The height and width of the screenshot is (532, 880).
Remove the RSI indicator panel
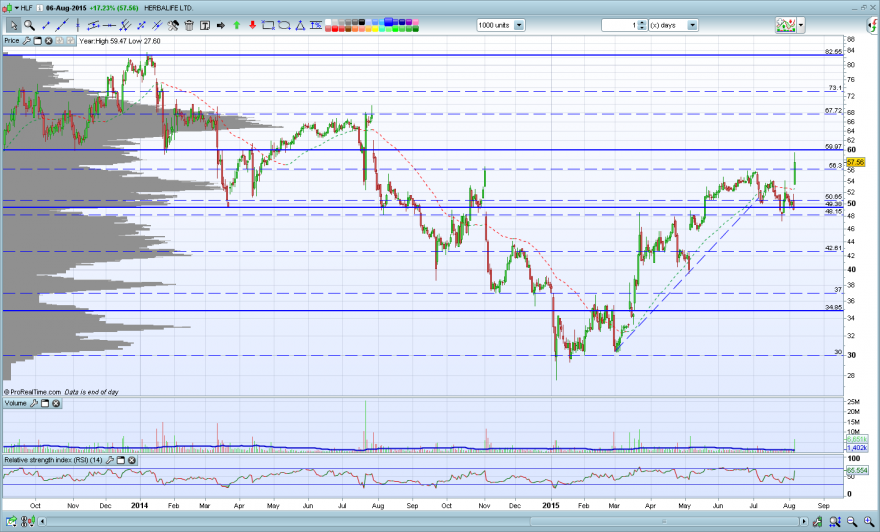point(131,460)
